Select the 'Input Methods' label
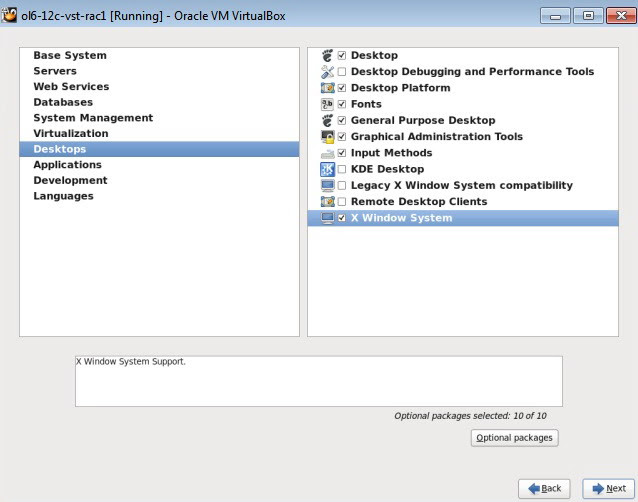 pyautogui.click(x=391, y=153)
